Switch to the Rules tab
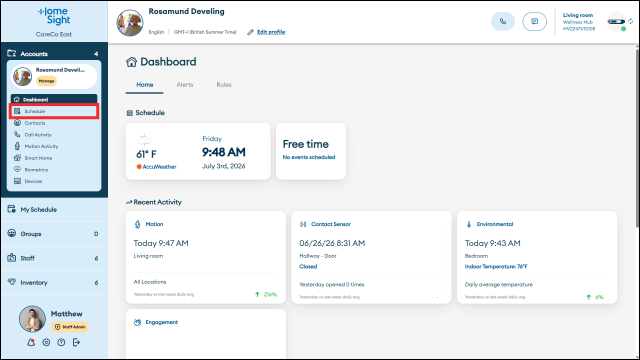The height and width of the screenshot is (360, 640). (224, 85)
